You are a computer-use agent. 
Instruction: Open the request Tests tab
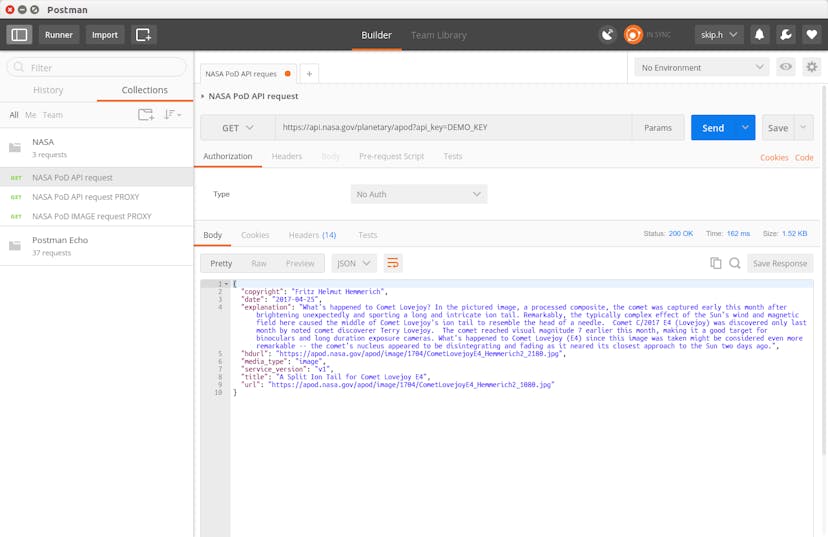coord(453,156)
